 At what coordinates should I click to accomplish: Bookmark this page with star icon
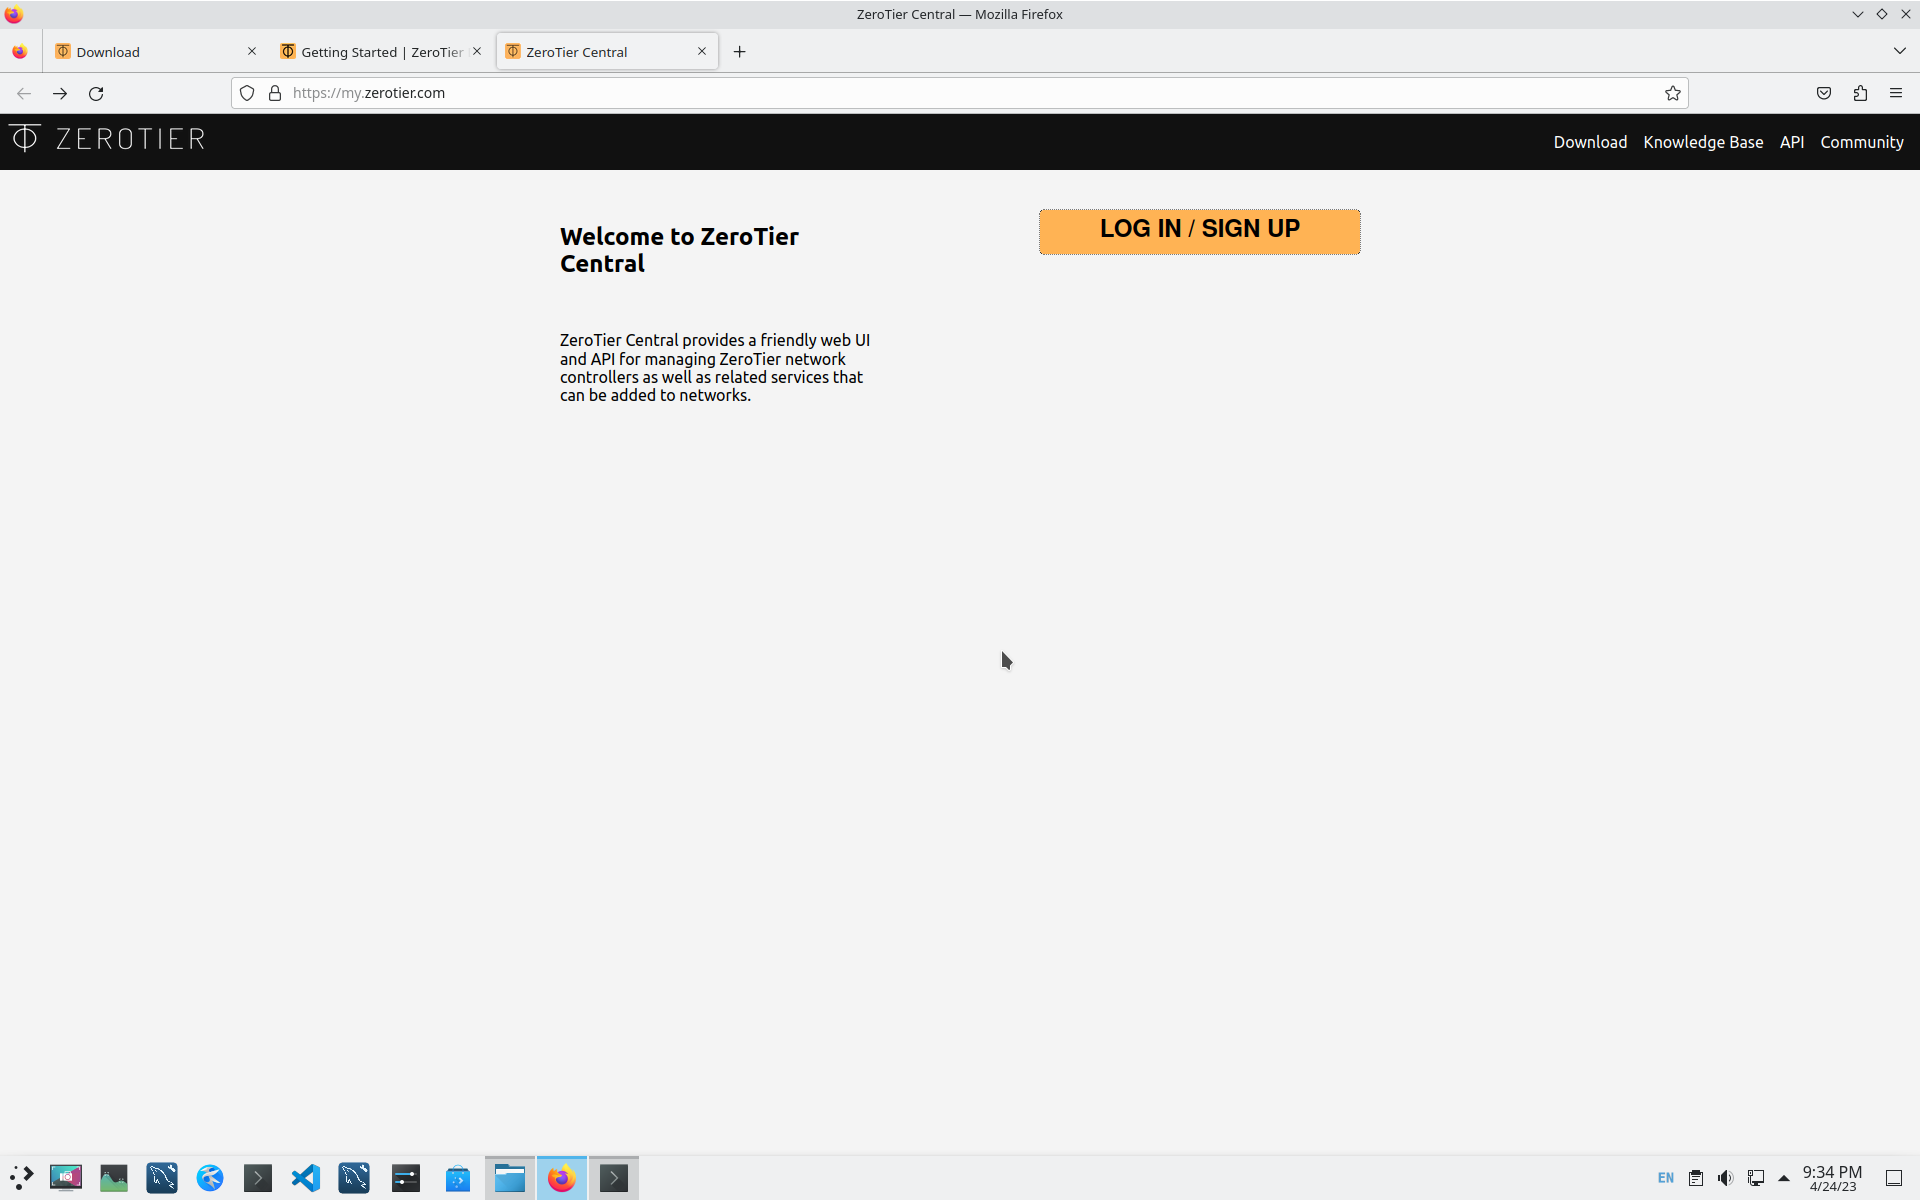pyautogui.click(x=1672, y=93)
